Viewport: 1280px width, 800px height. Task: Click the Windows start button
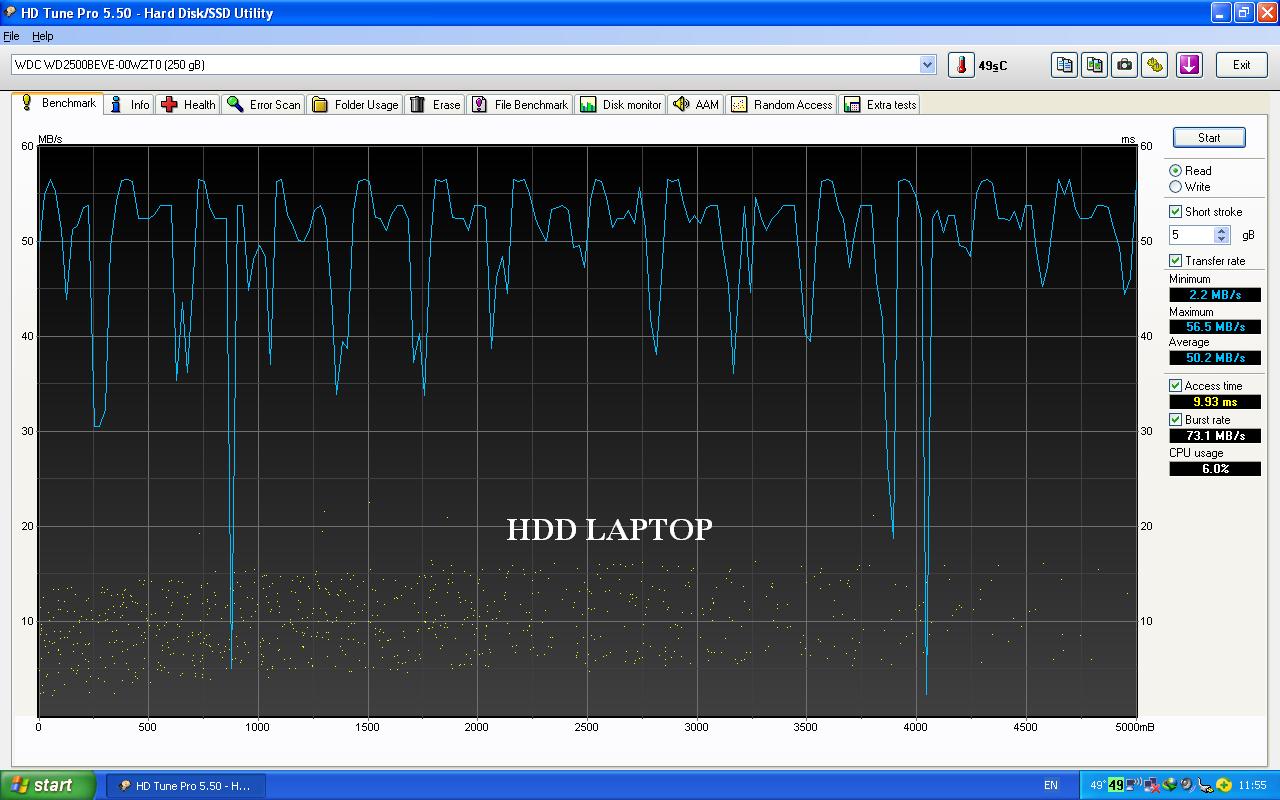(48, 785)
